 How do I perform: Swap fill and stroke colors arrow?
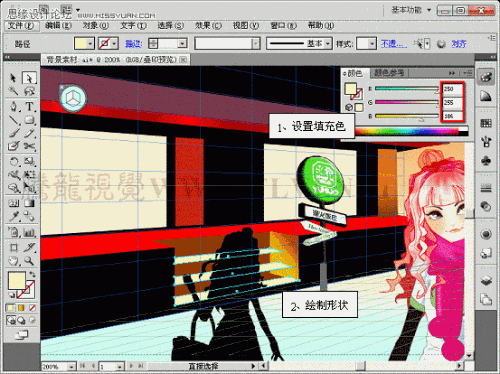[32, 274]
